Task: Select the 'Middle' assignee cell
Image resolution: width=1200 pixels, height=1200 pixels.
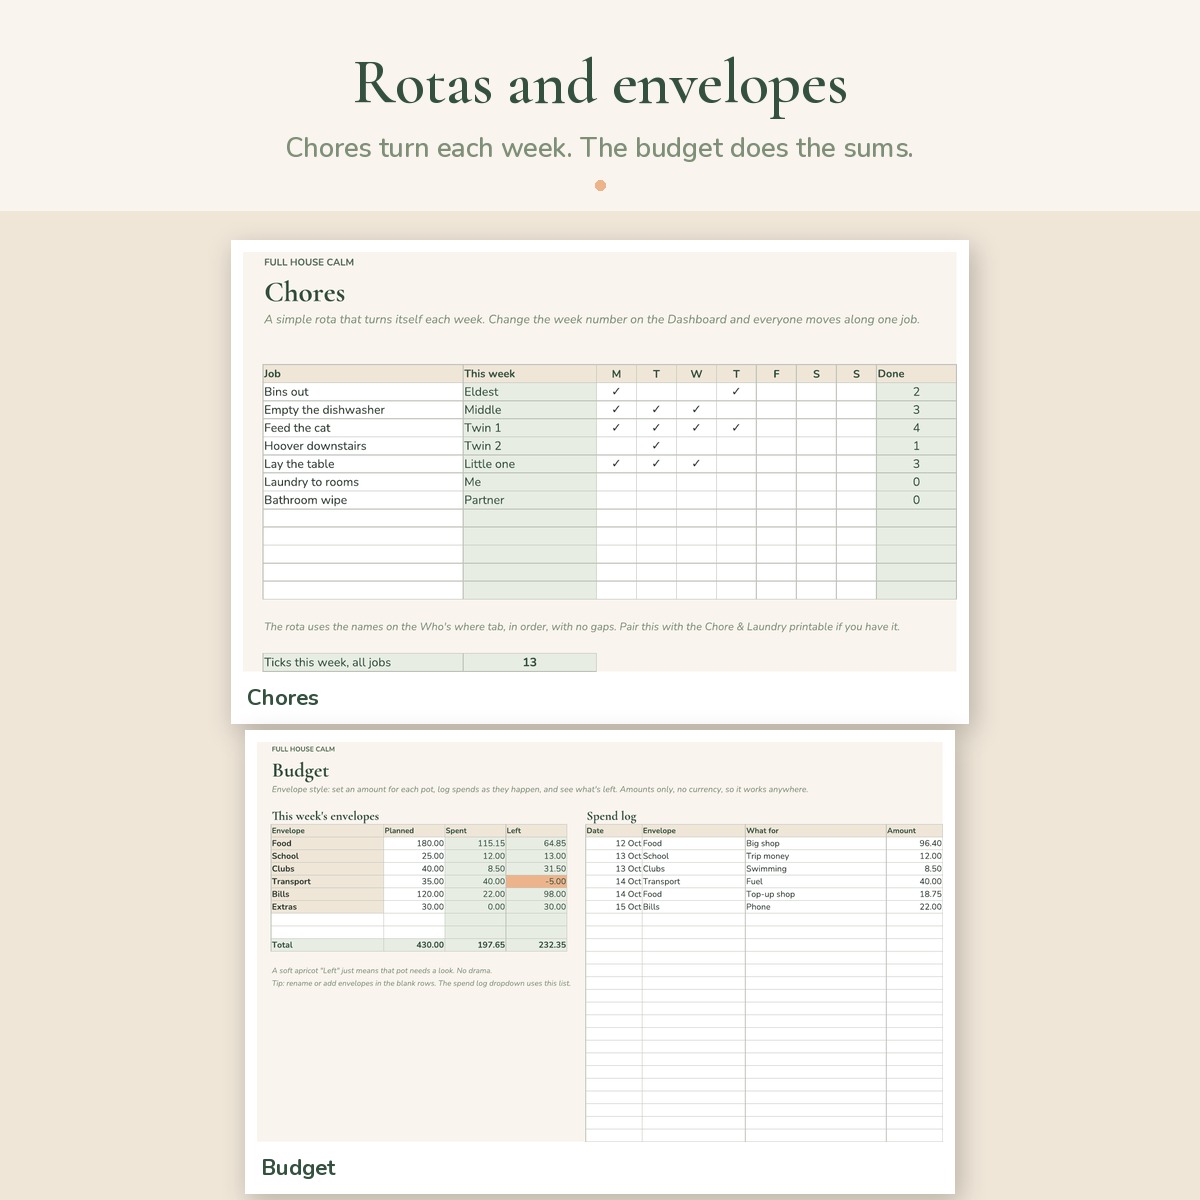Action: tap(530, 410)
